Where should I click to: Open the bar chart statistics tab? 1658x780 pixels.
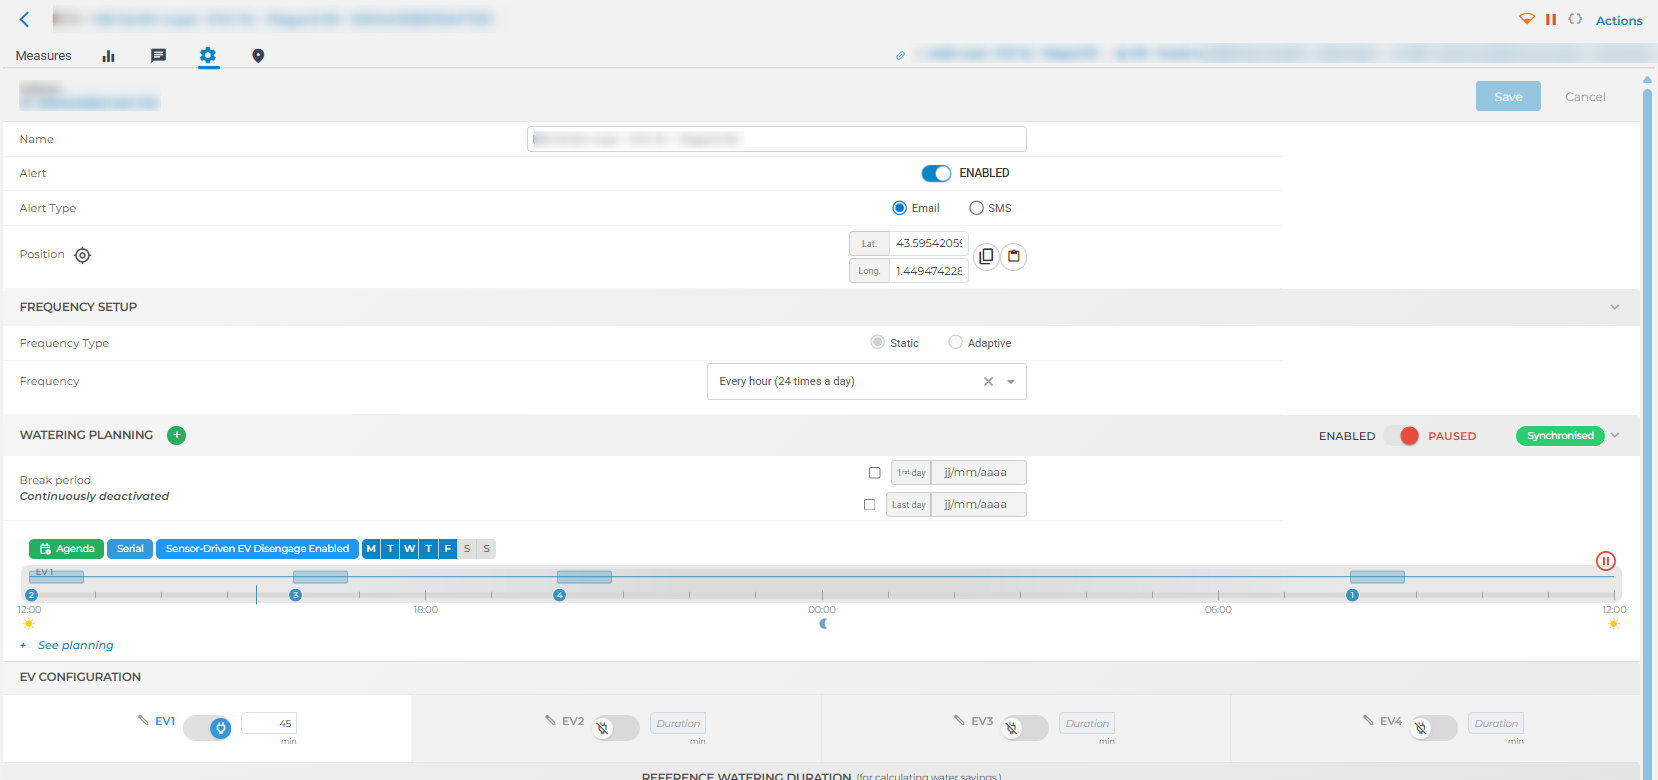click(108, 56)
